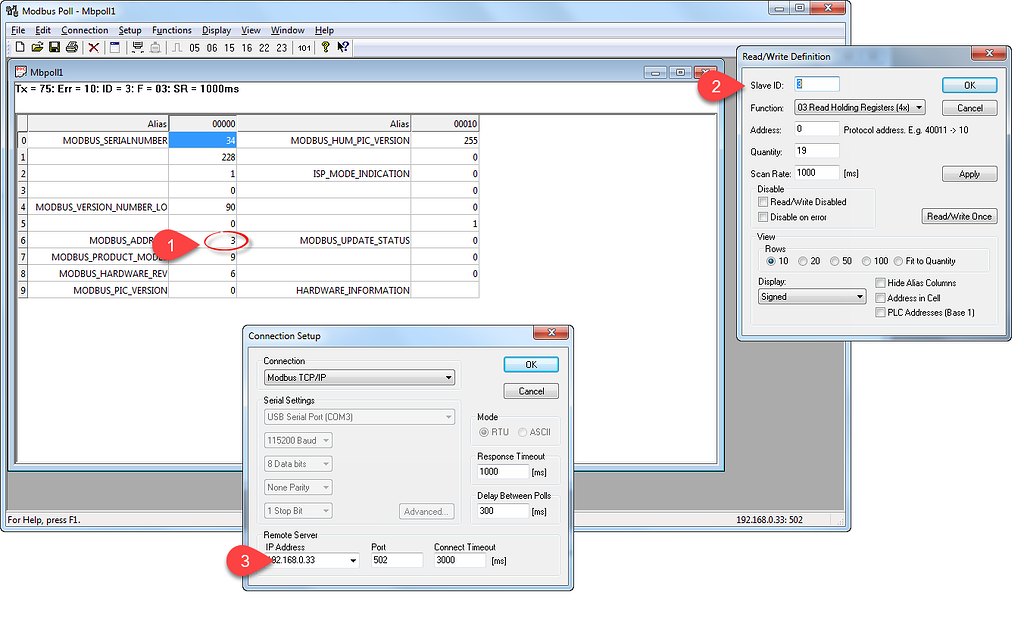Viewport: 1024px width, 623px height.
Task: Click the 05 Write Single Coil toolbar icon
Action: [x=194, y=47]
